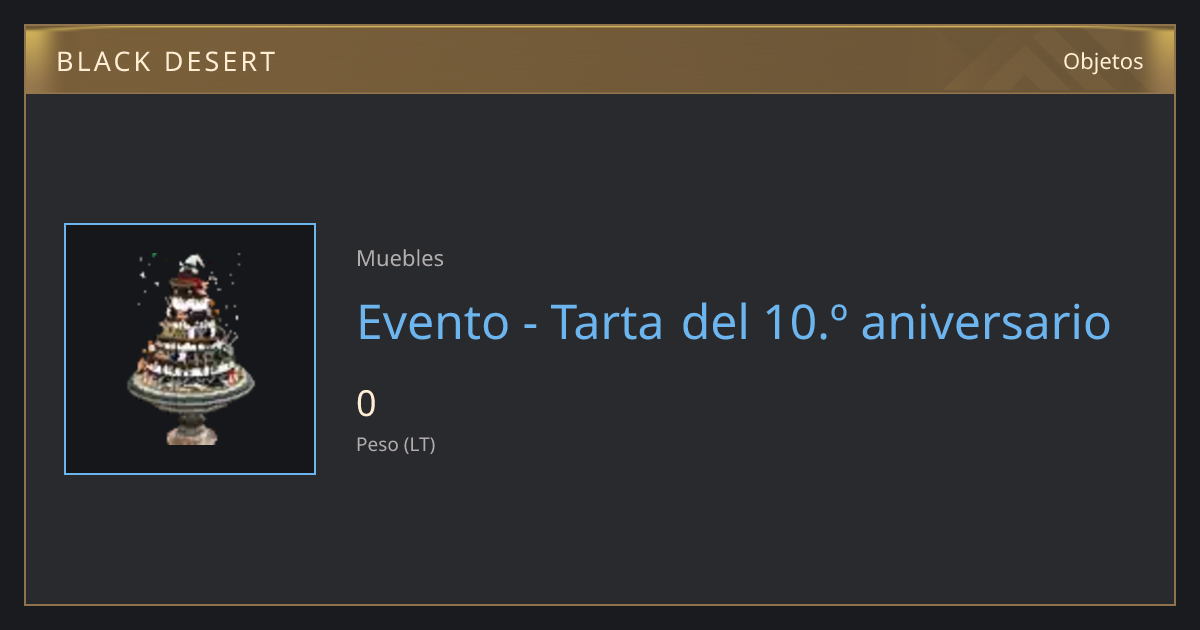The image size is (1200, 630).
Task: Click the anniversary cake item icon
Action: tap(190, 349)
